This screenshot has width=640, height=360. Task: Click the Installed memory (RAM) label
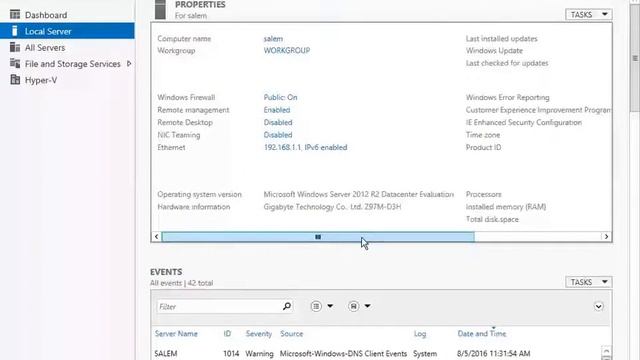click(x=506, y=207)
